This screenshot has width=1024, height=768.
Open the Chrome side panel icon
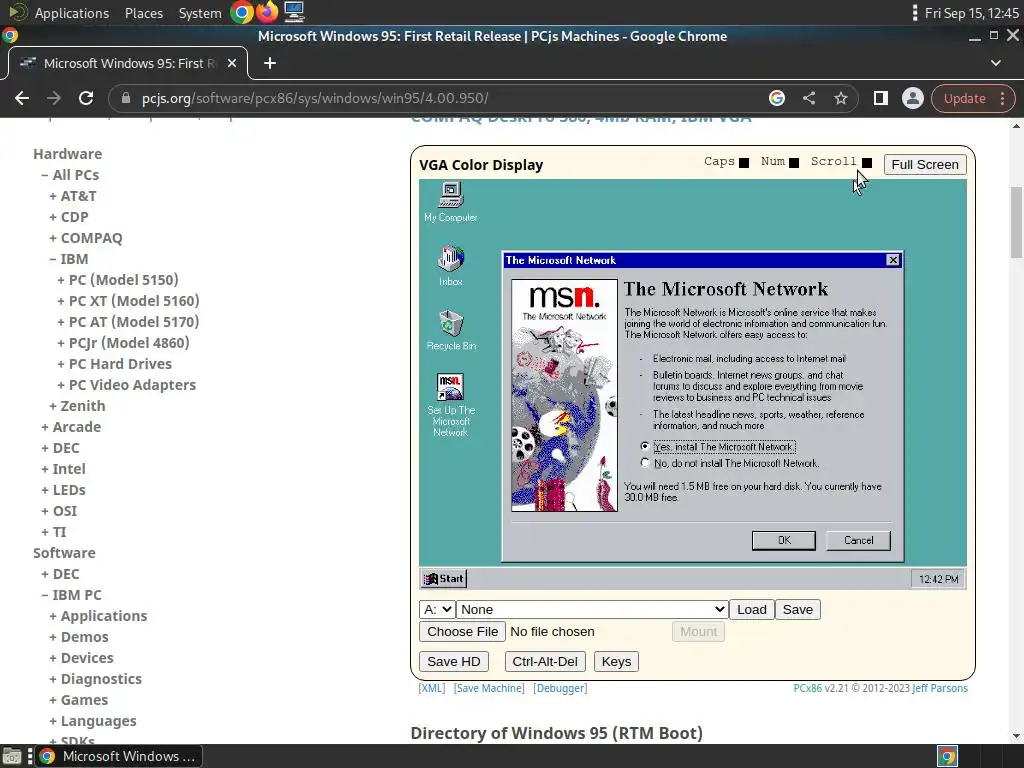(x=880, y=99)
